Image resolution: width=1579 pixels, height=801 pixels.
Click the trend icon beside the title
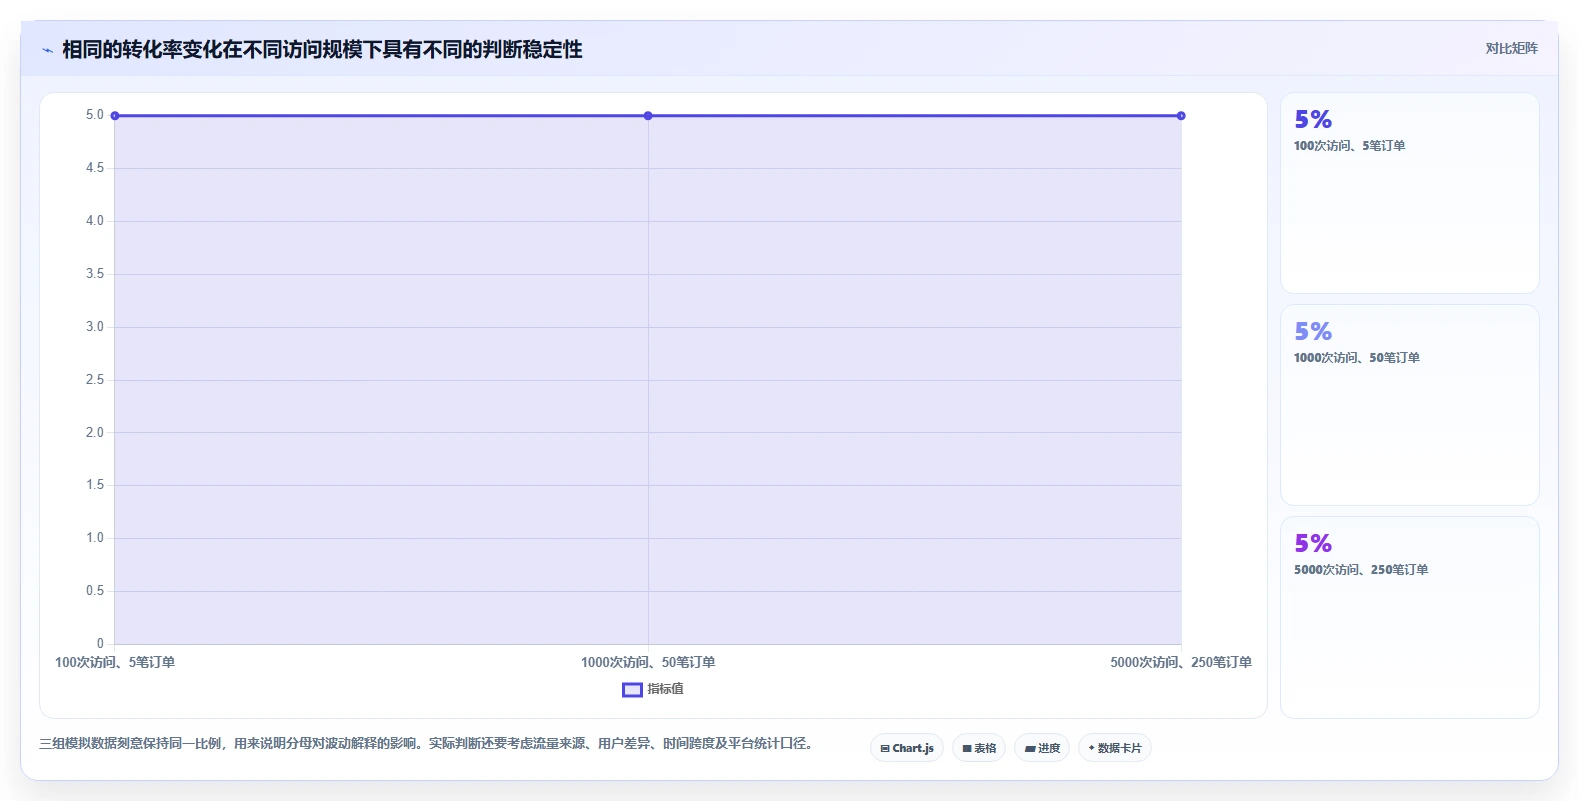point(47,50)
